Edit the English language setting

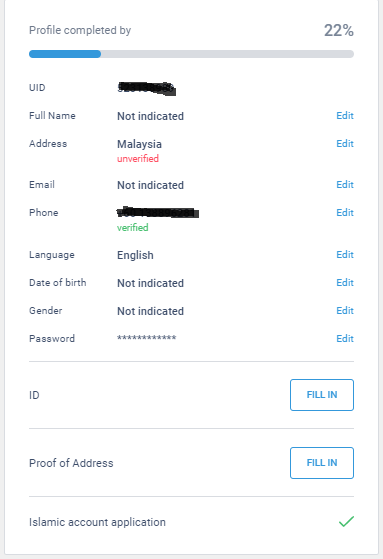(x=345, y=255)
